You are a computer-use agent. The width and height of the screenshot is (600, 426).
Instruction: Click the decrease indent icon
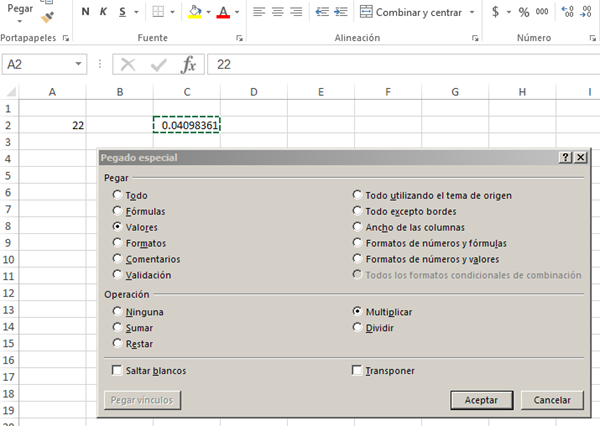[322, 12]
